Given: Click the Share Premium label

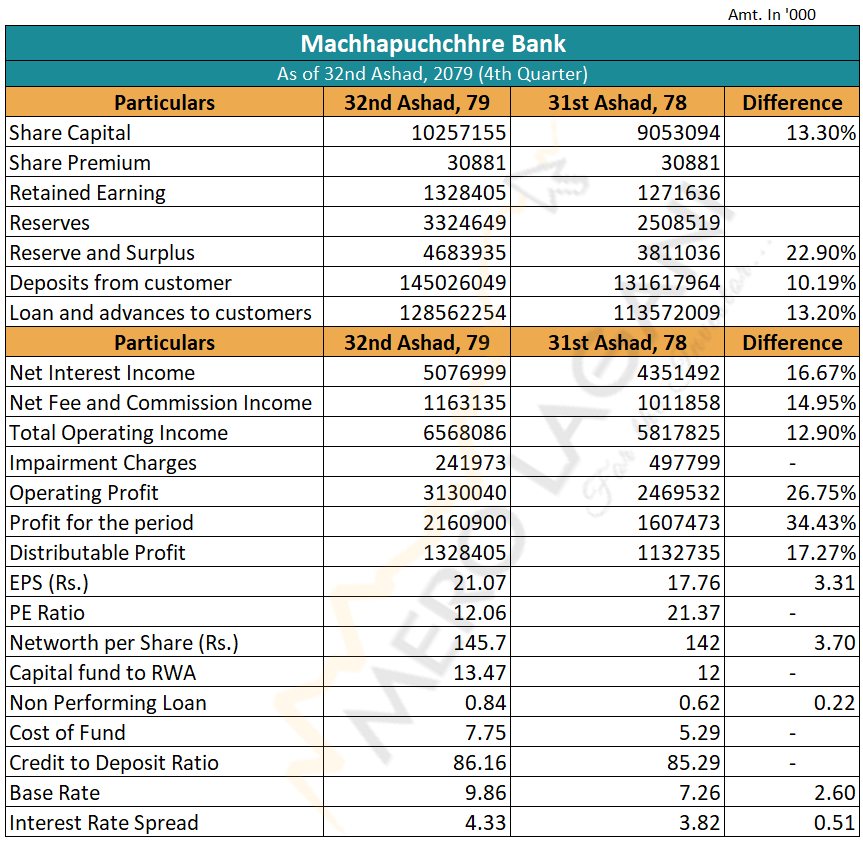Looking at the screenshot, I should [x=80, y=163].
